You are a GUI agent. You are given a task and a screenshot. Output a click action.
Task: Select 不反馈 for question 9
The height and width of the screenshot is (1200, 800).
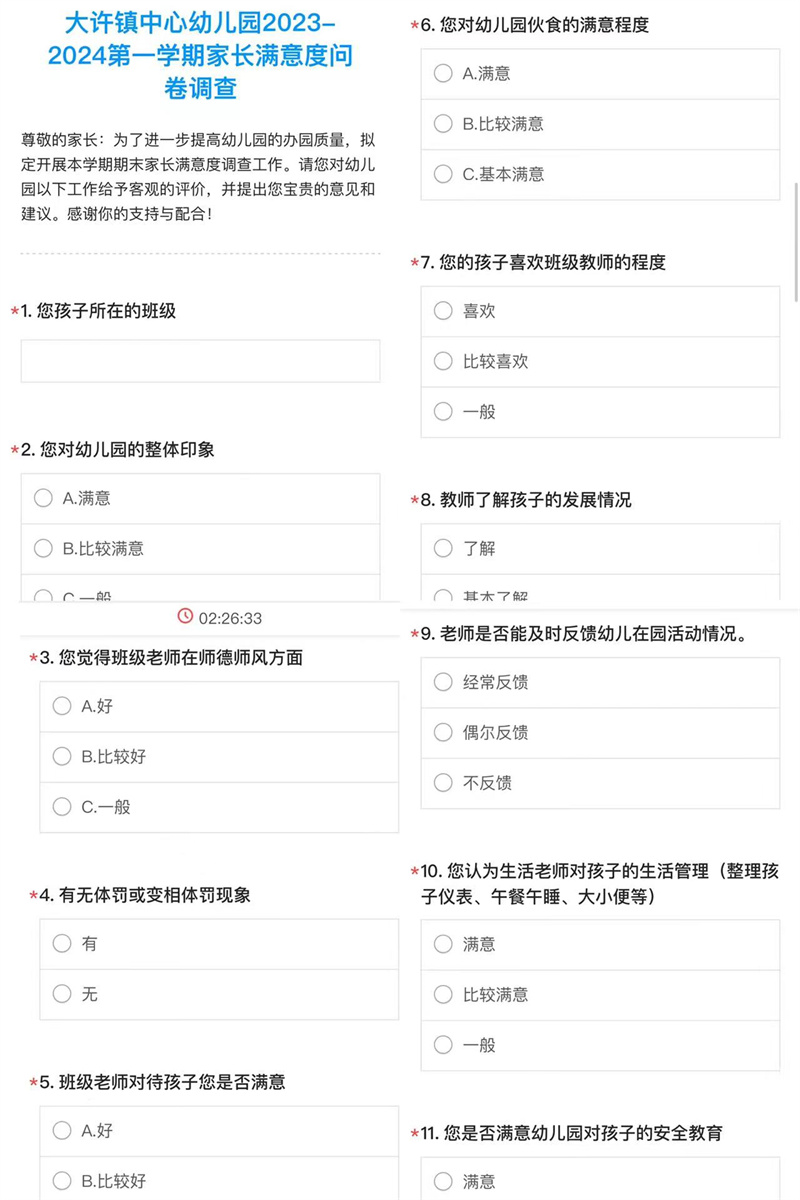point(443,783)
